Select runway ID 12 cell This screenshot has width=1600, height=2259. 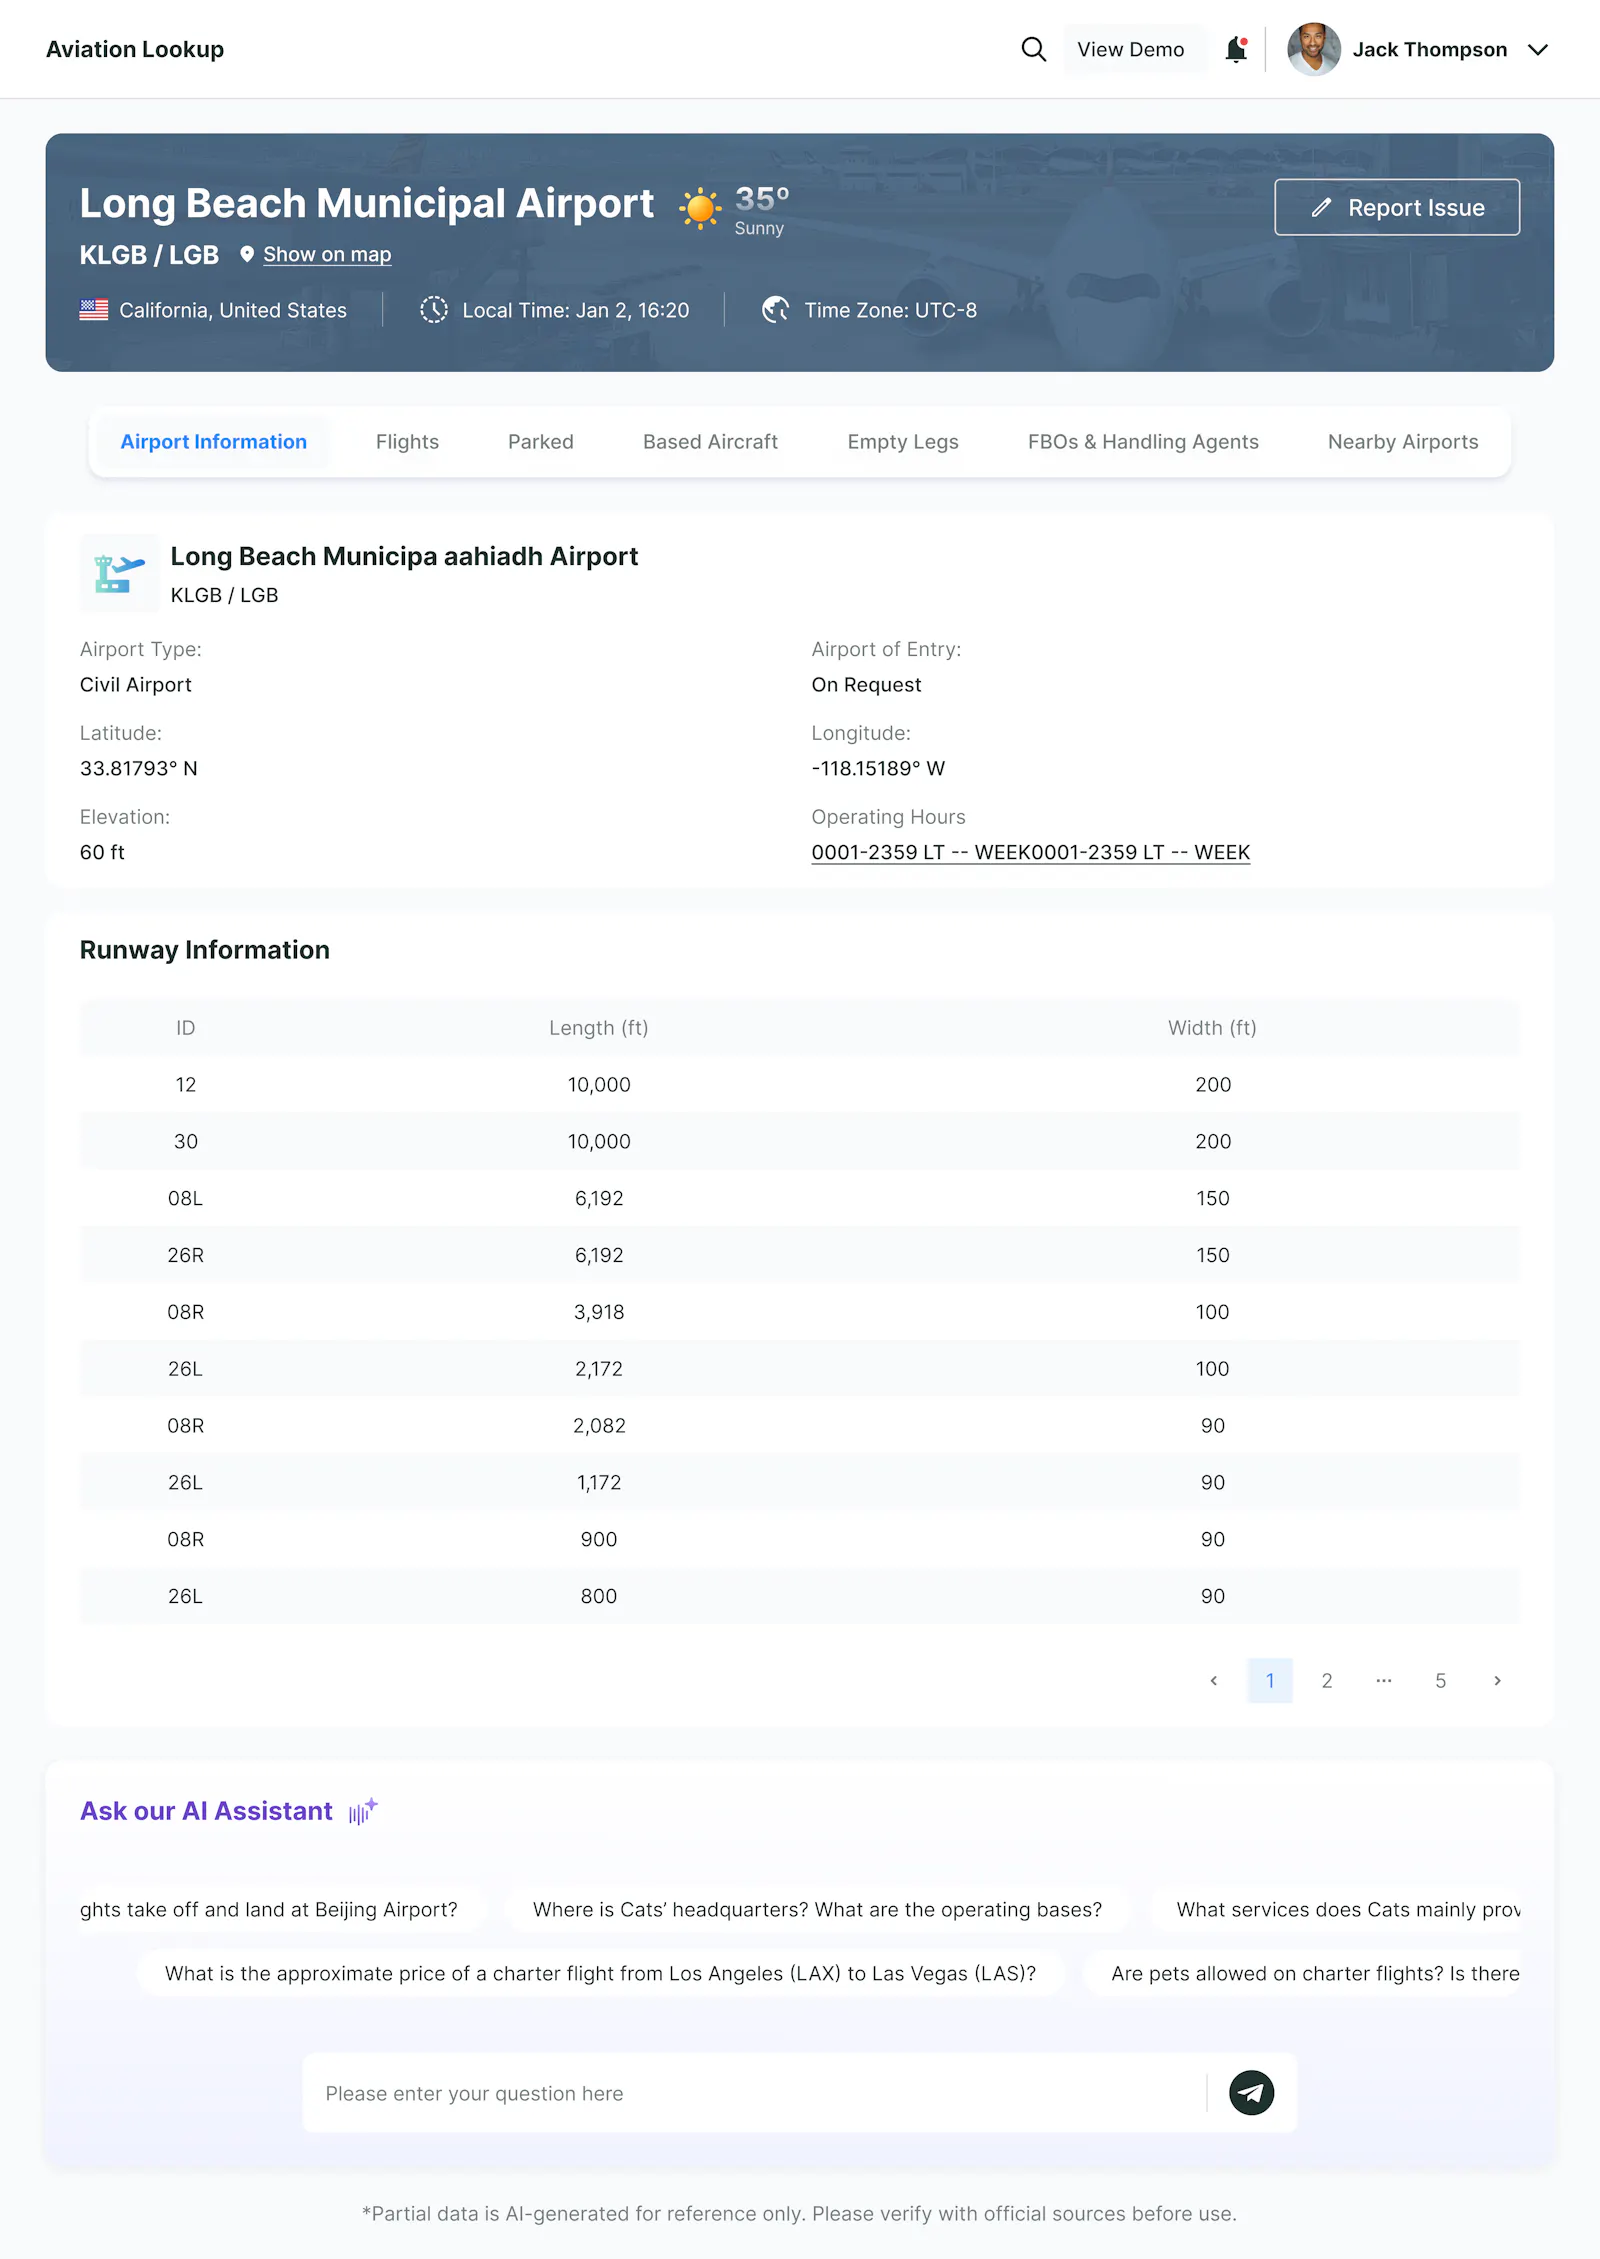coord(185,1085)
